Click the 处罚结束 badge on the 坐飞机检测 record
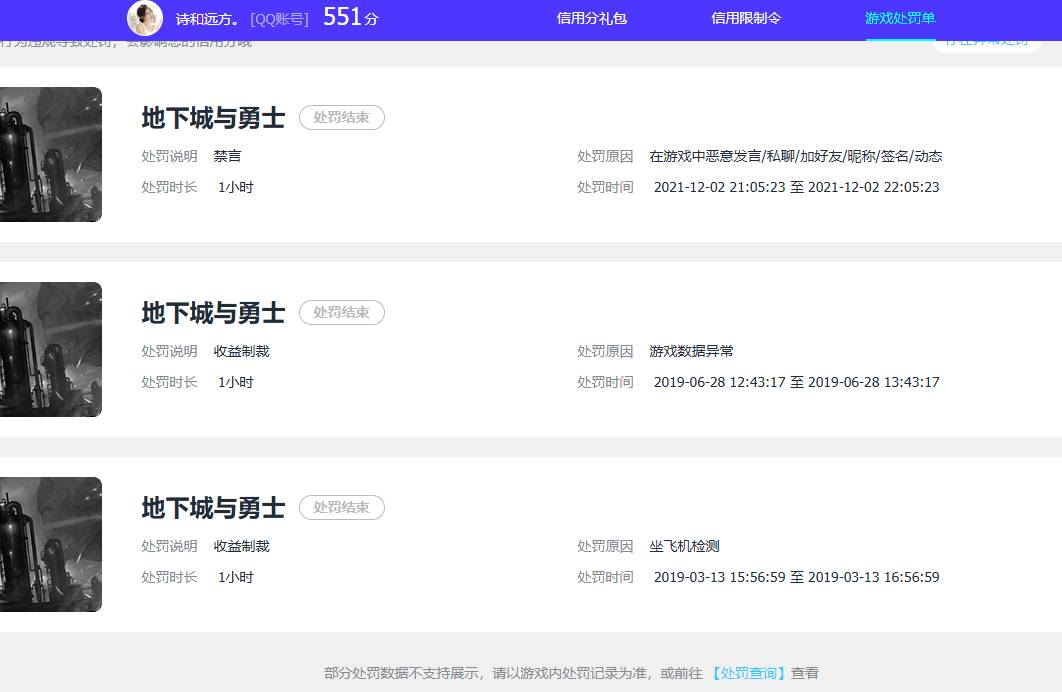 341,508
